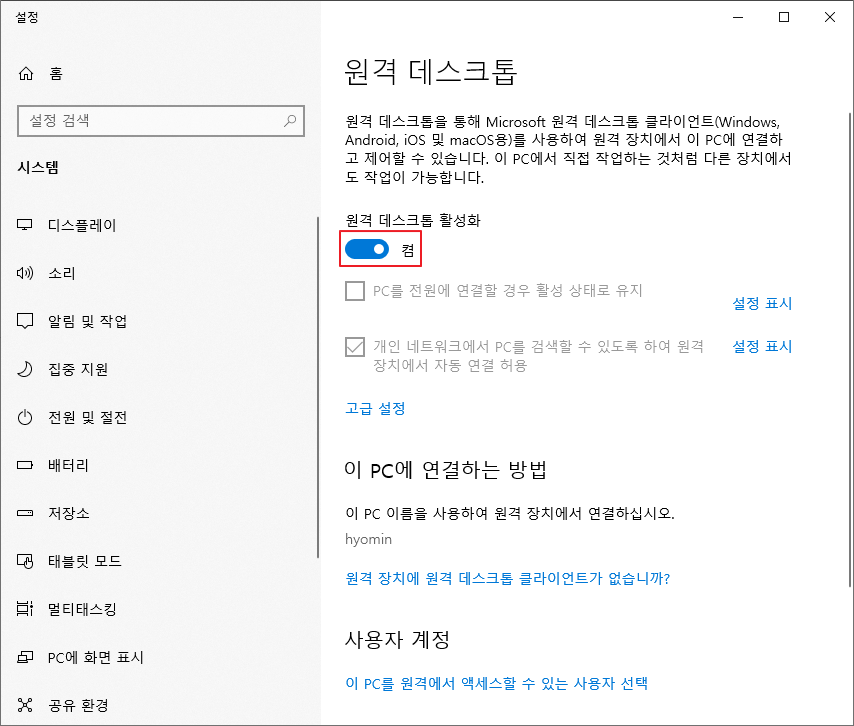Click 설정 표시 link beside keep-awake option

[761, 303]
